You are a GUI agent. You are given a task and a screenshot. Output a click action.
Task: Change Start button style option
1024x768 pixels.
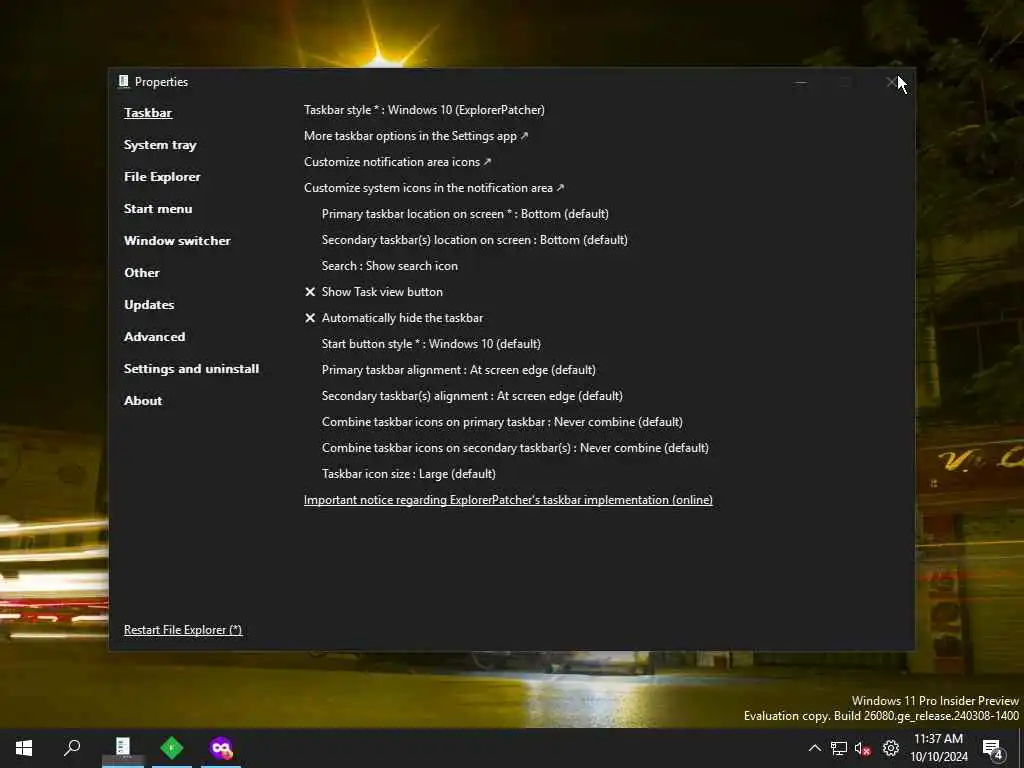tap(431, 344)
